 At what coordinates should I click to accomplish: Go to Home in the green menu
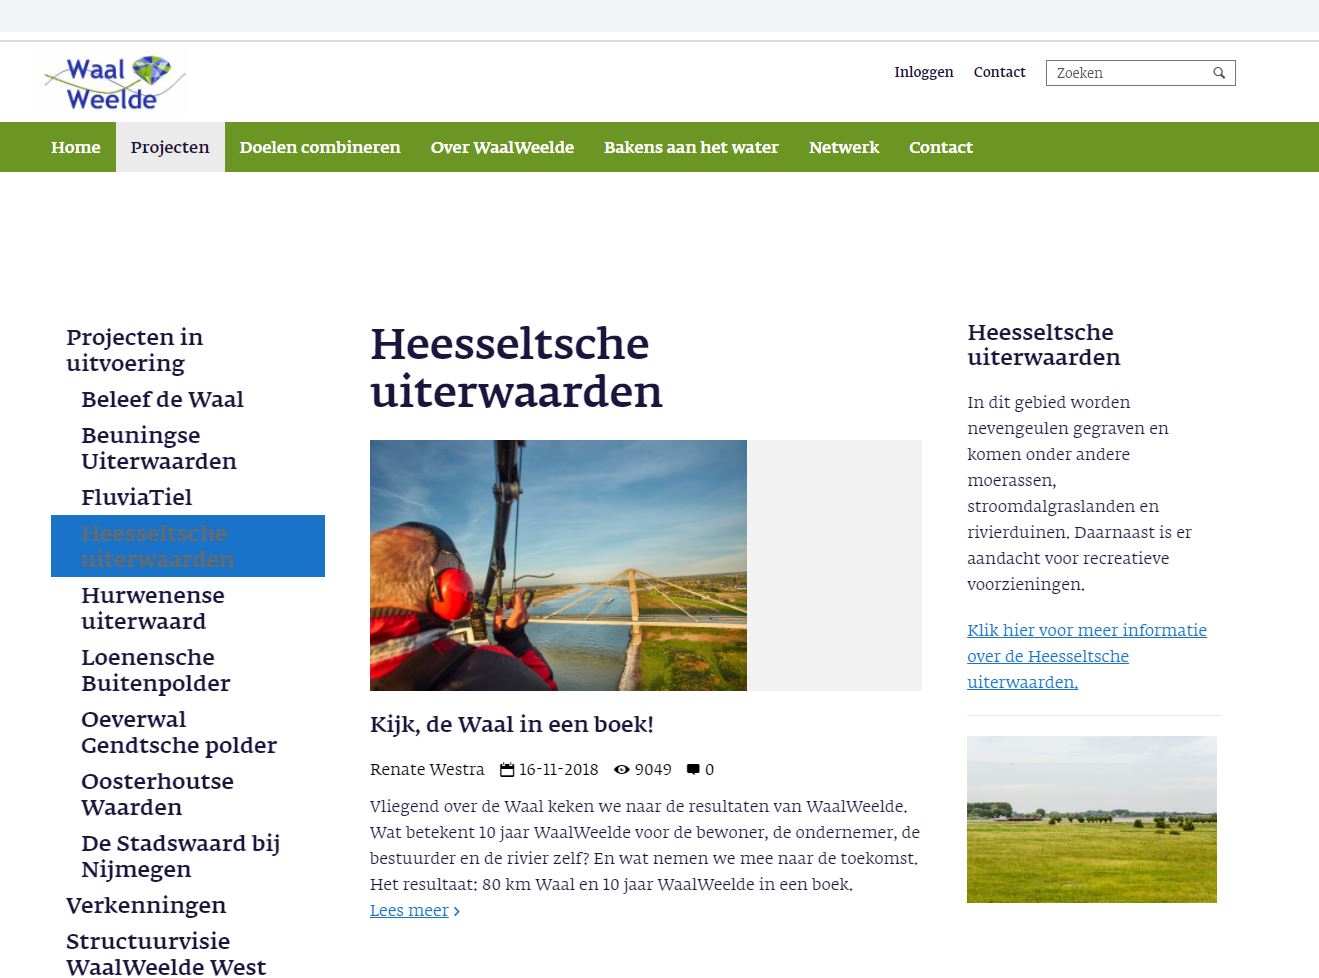click(x=76, y=147)
